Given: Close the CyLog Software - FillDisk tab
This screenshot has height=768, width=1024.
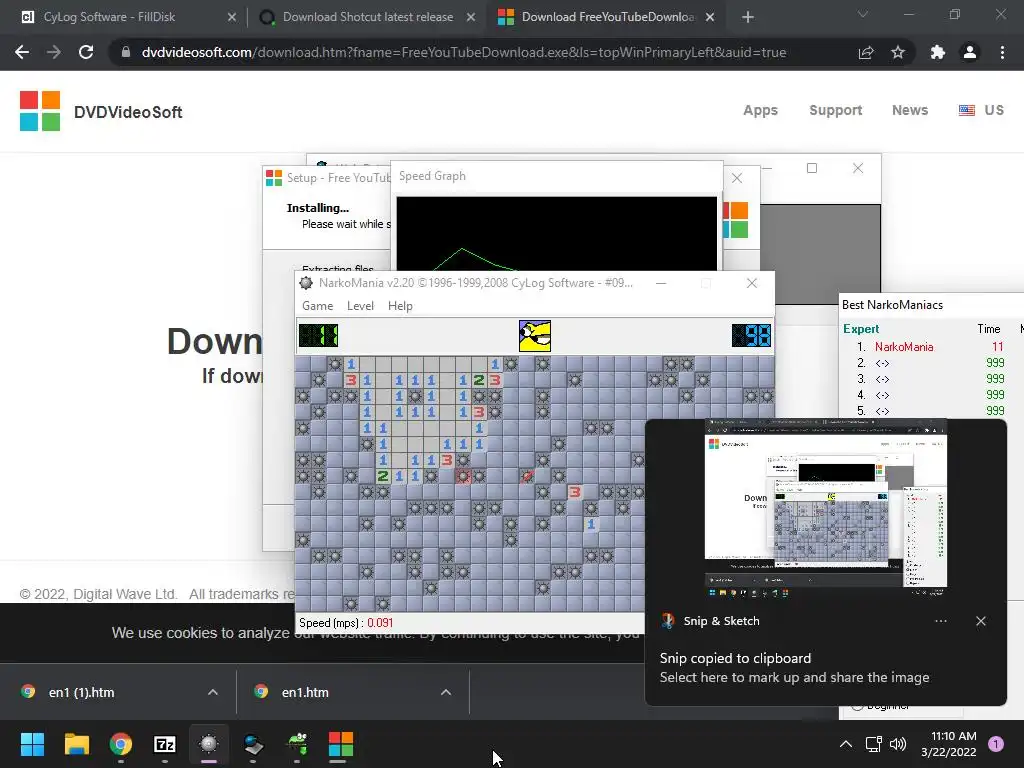Looking at the screenshot, I should [232, 17].
